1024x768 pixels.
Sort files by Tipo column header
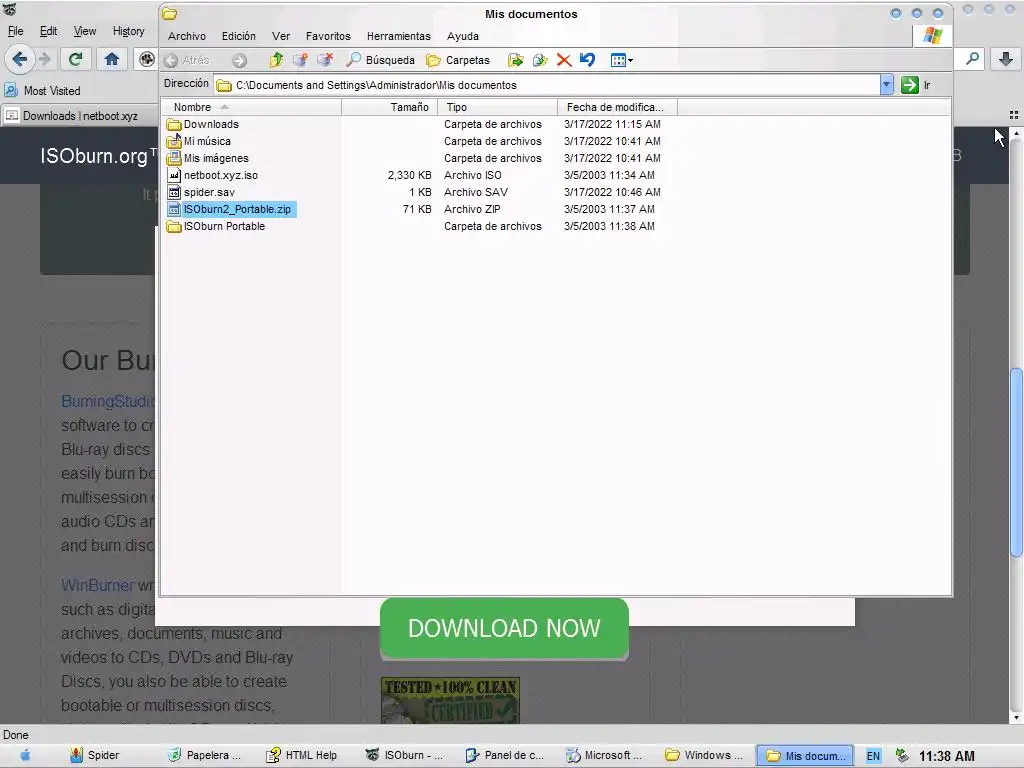tap(498, 107)
